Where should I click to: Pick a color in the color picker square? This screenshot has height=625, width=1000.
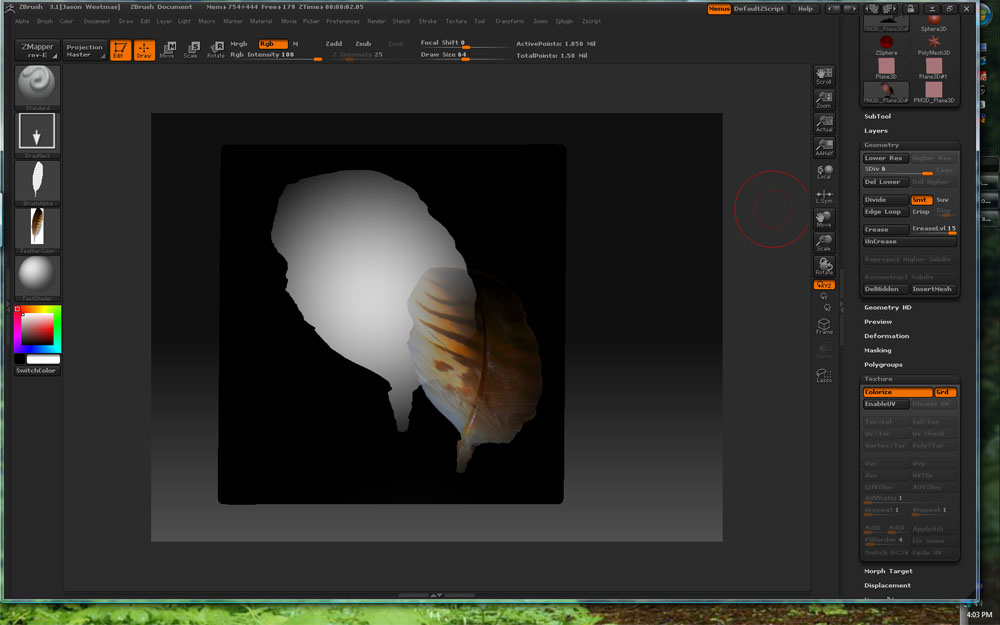(x=38, y=329)
